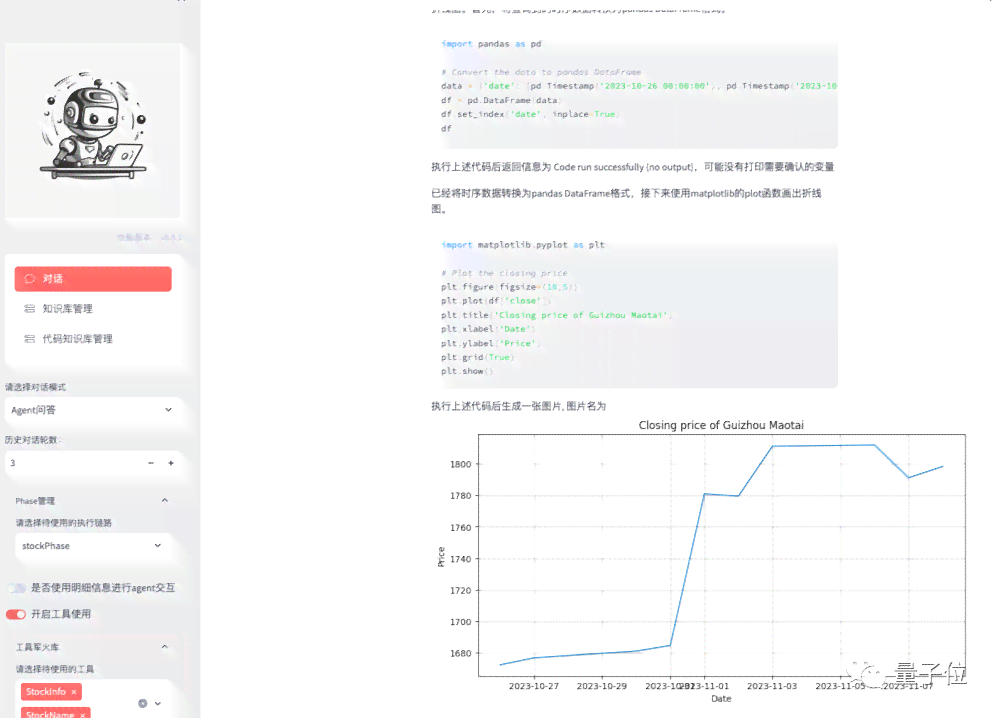This screenshot has height=718, width=1000.
Task: Open the Agent问答 dialogue mode dropdown
Action: tap(92, 410)
